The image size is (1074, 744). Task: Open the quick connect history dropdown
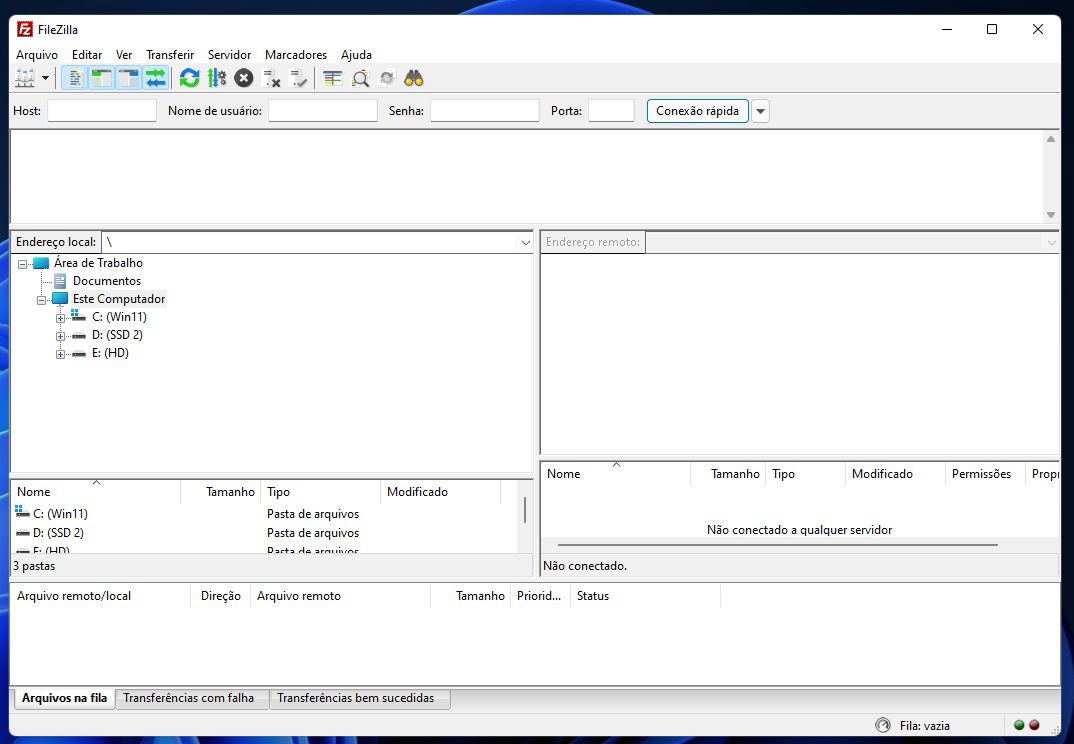point(760,111)
